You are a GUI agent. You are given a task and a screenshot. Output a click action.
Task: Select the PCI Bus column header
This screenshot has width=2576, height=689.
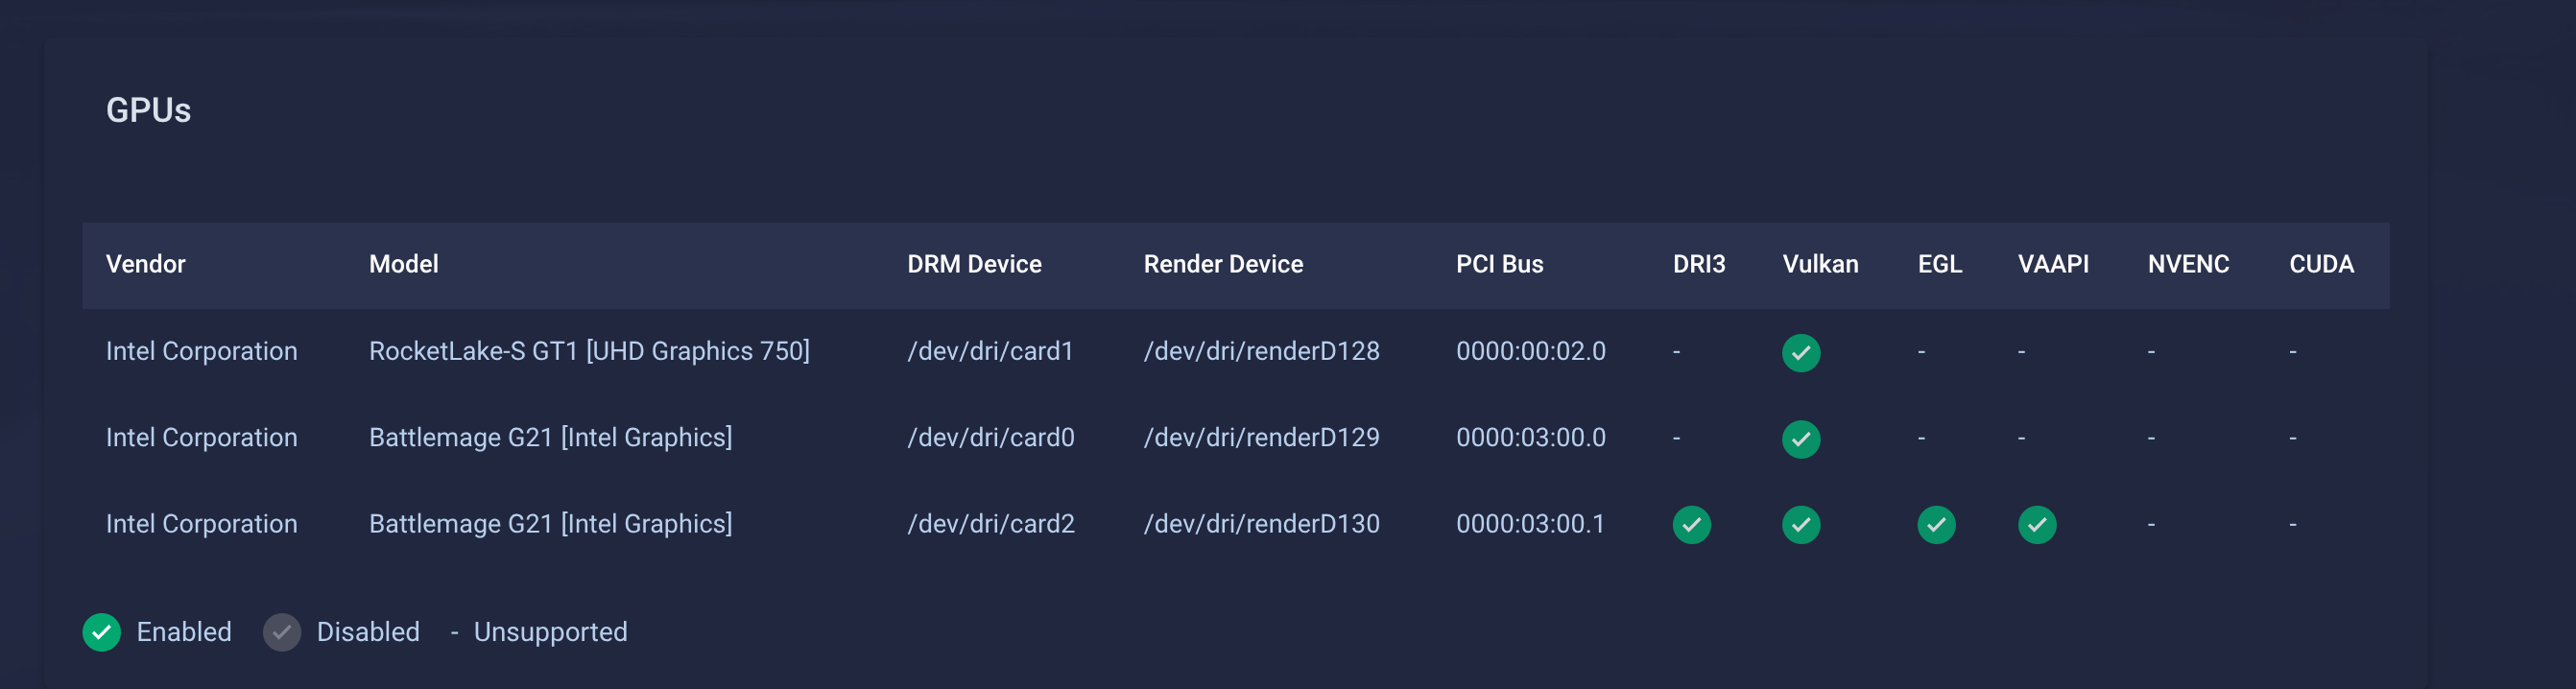click(x=1499, y=264)
